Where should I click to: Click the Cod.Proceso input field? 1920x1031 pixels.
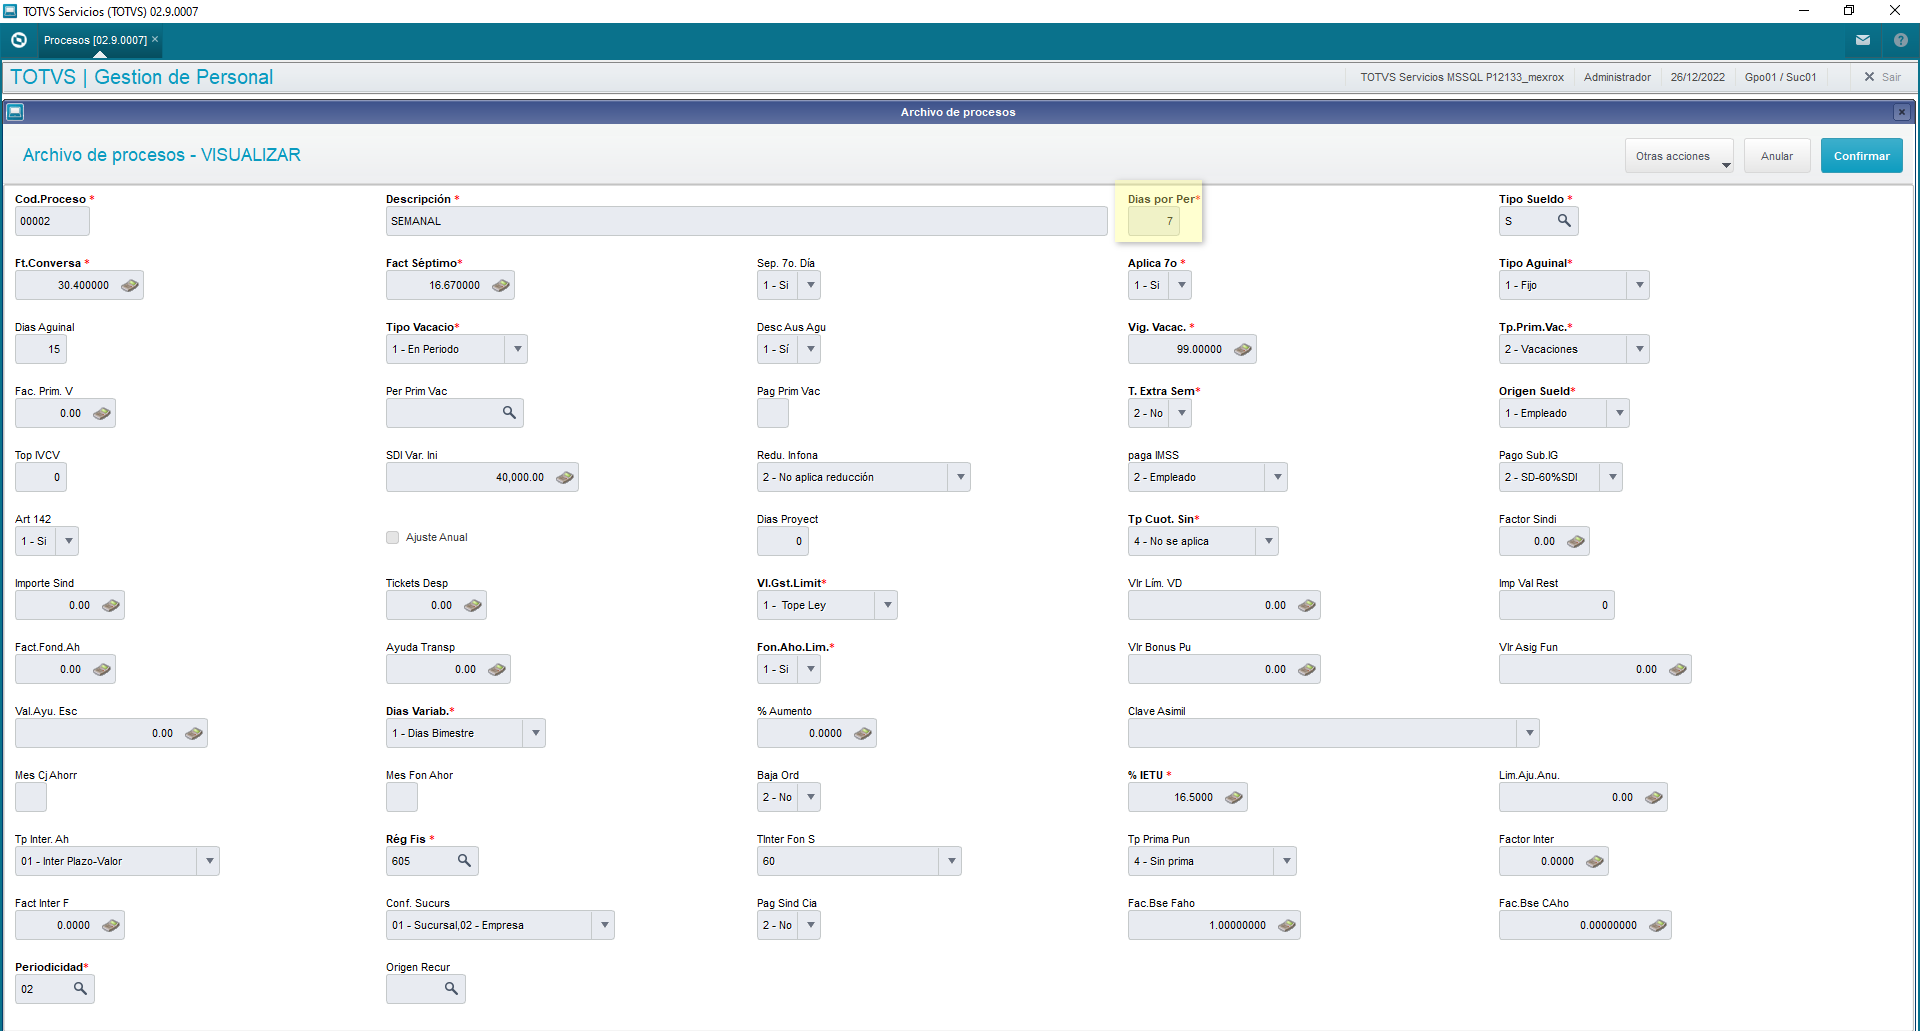pyautogui.click(x=52, y=221)
